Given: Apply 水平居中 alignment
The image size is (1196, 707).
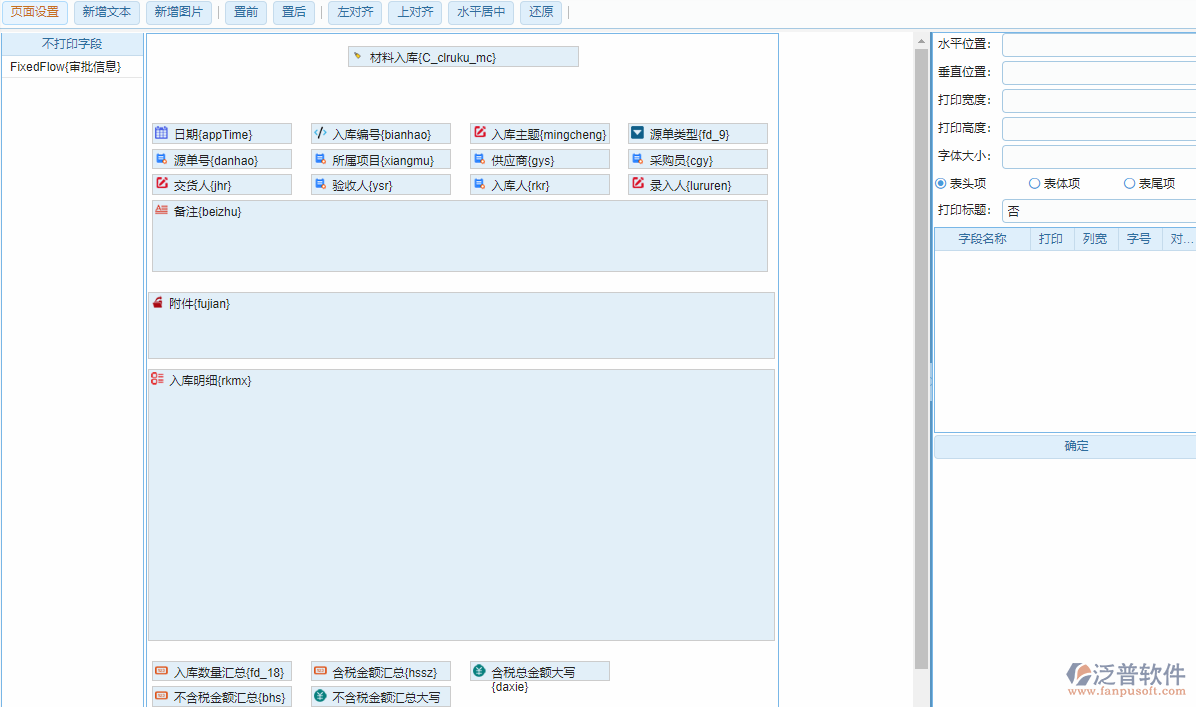Looking at the screenshot, I should pyautogui.click(x=480, y=13).
